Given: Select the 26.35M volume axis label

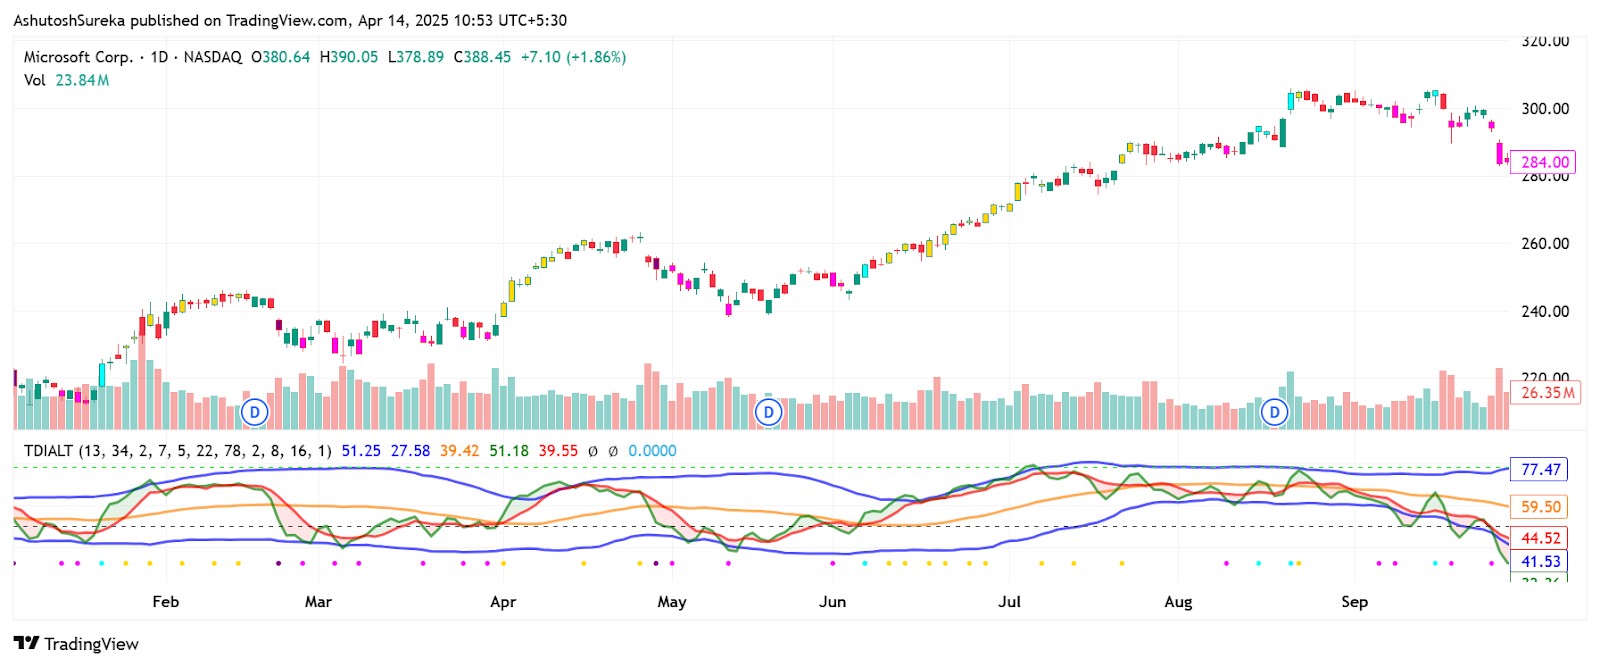Looking at the screenshot, I should tap(1547, 393).
